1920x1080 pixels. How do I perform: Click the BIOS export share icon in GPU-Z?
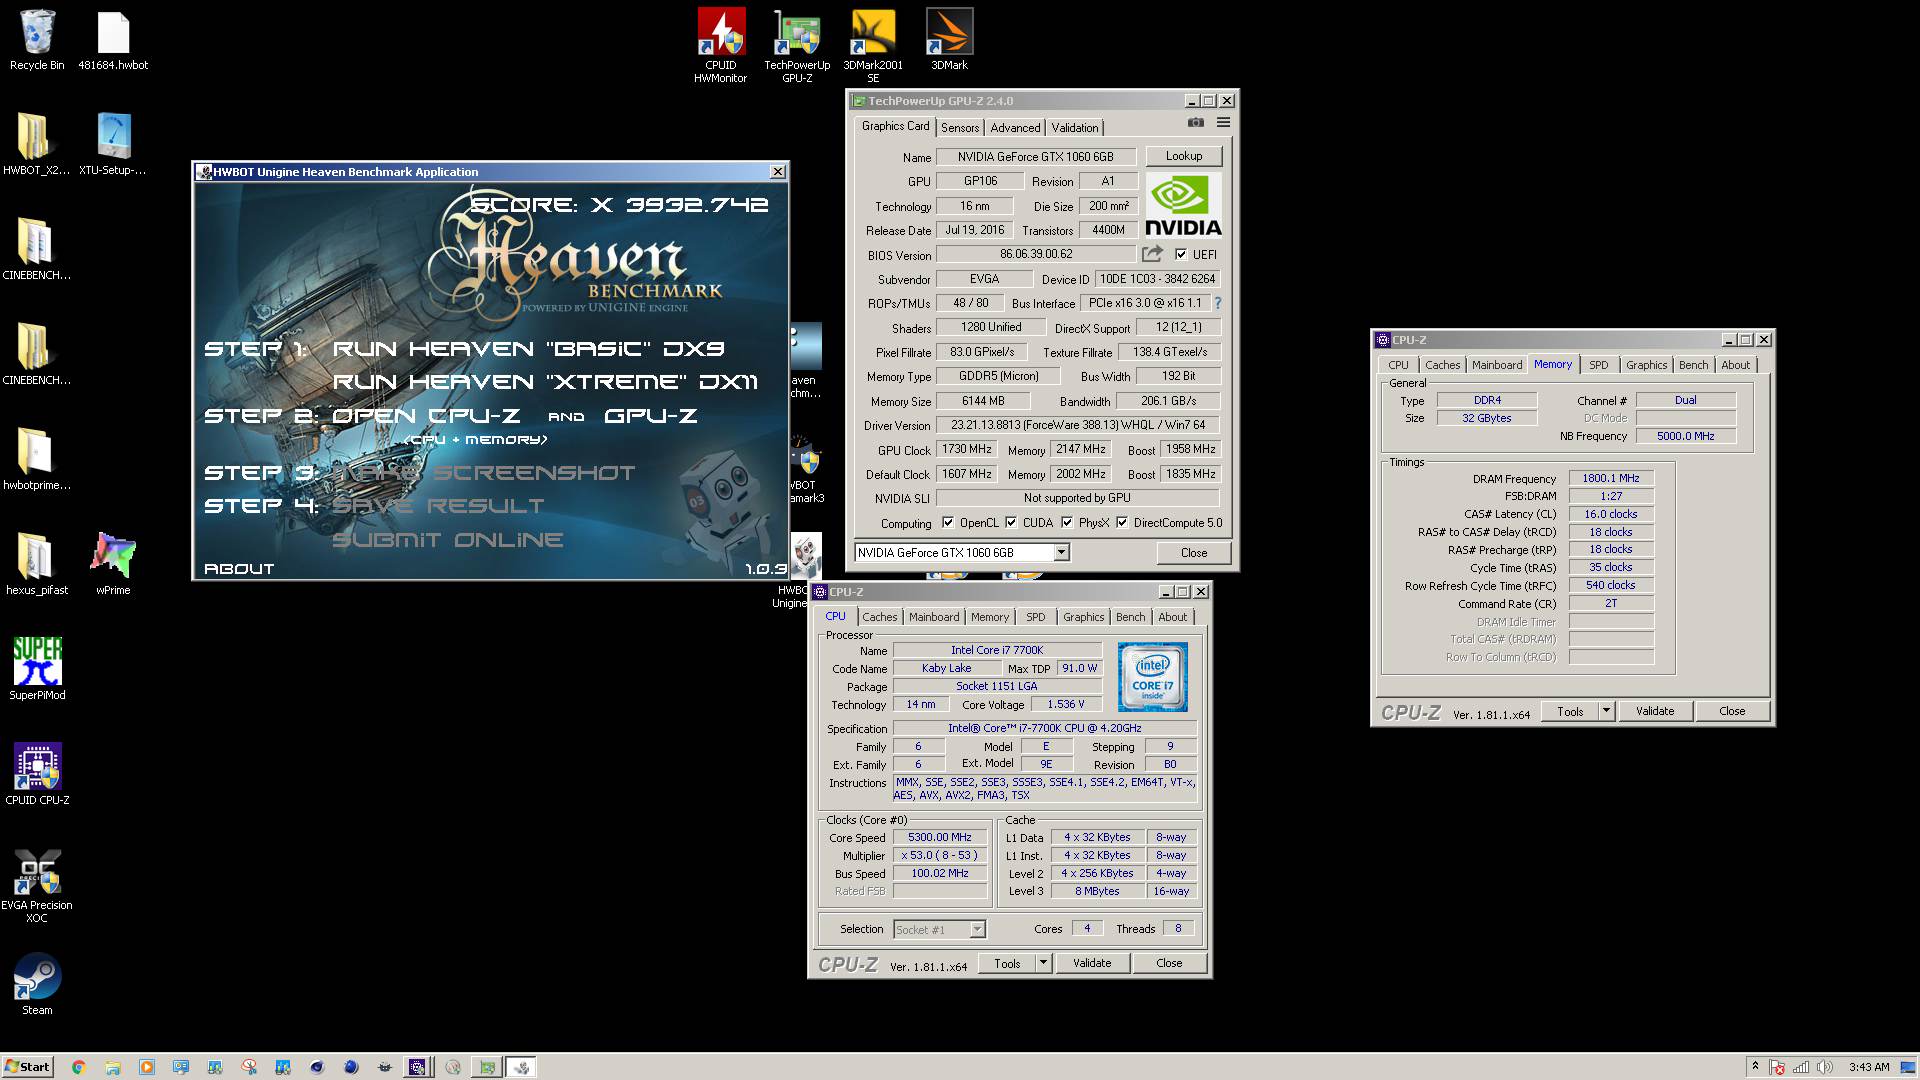tap(1152, 254)
